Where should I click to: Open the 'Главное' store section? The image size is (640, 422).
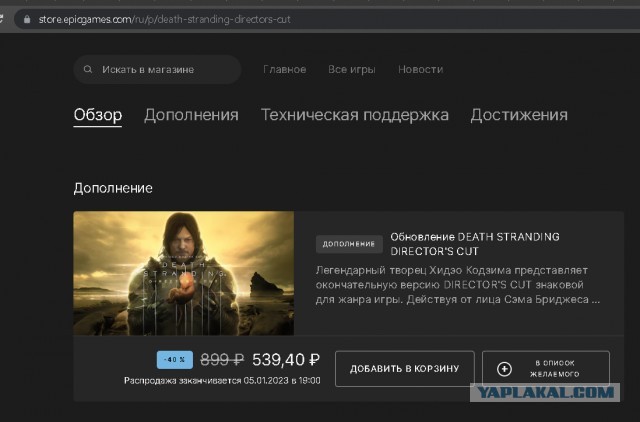point(284,69)
